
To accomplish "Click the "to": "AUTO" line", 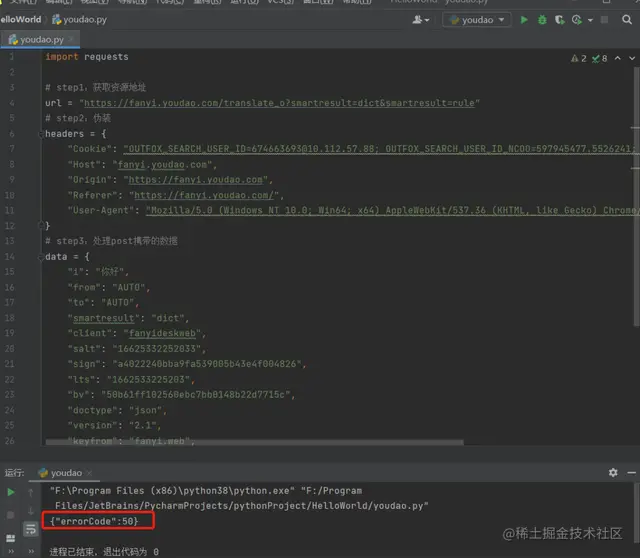I will (x=103, y=302).
